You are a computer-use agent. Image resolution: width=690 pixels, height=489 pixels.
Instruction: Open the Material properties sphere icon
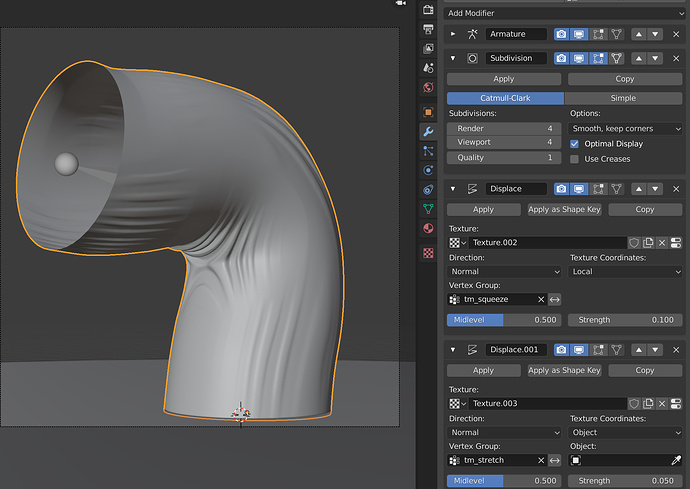(428, 228)
